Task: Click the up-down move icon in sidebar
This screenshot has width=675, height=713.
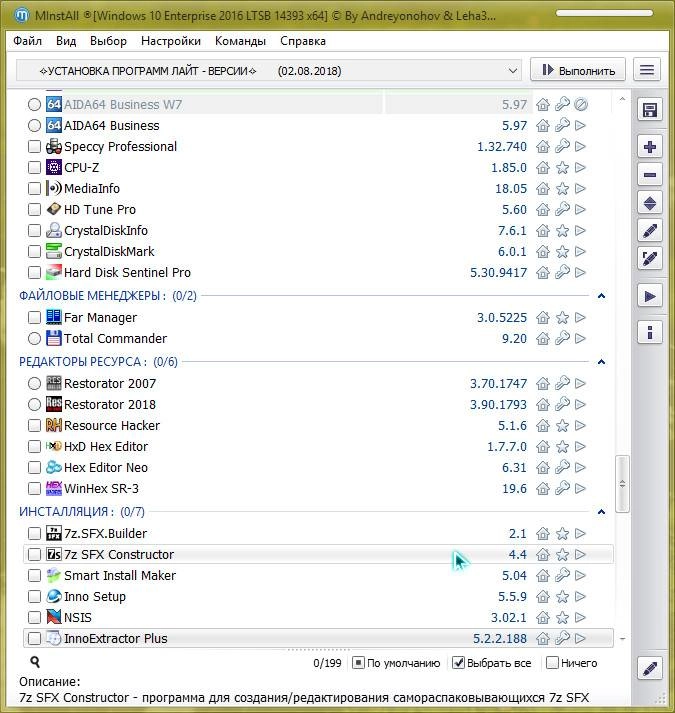Action: tap(650, 203)
